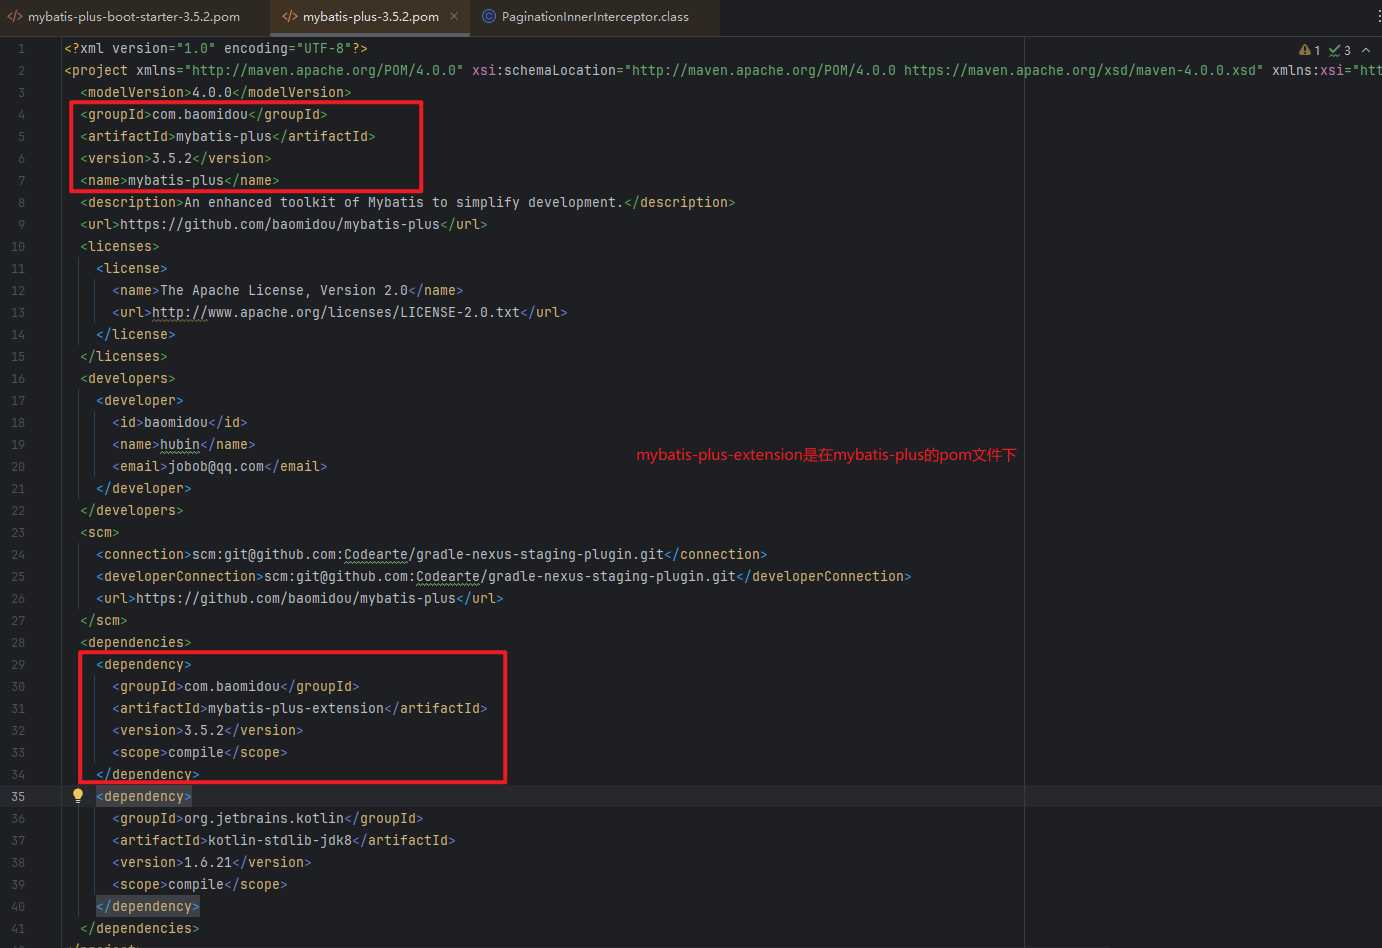
Task: Collapse the inspections widget chevron
Action: 1366,50
